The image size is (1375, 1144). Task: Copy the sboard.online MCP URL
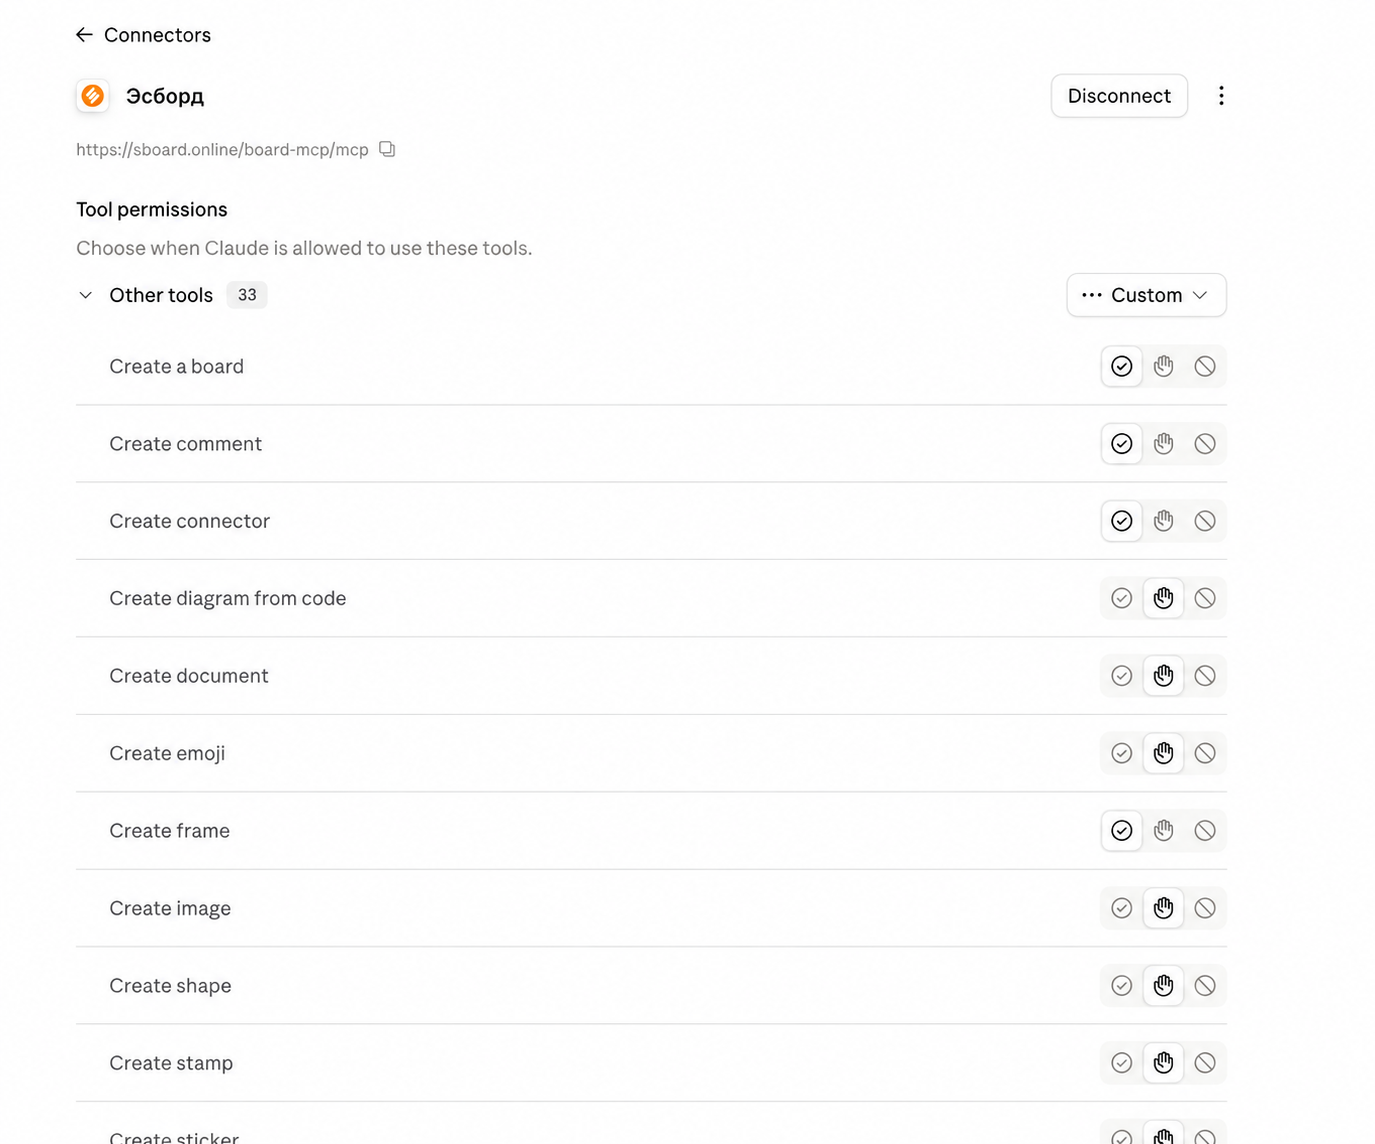(387, 149)
